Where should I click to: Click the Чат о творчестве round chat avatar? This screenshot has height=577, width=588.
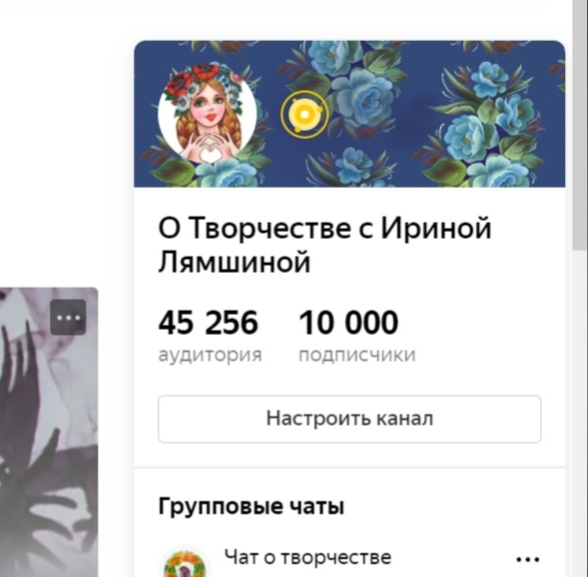click(x=185, y=564)
